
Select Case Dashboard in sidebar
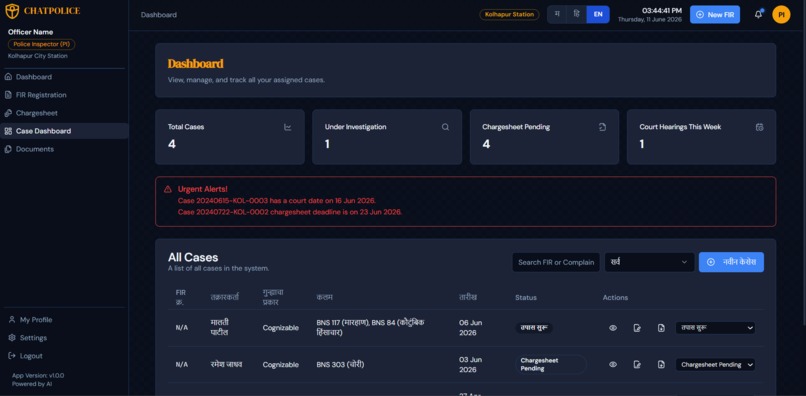coord(64,131)
